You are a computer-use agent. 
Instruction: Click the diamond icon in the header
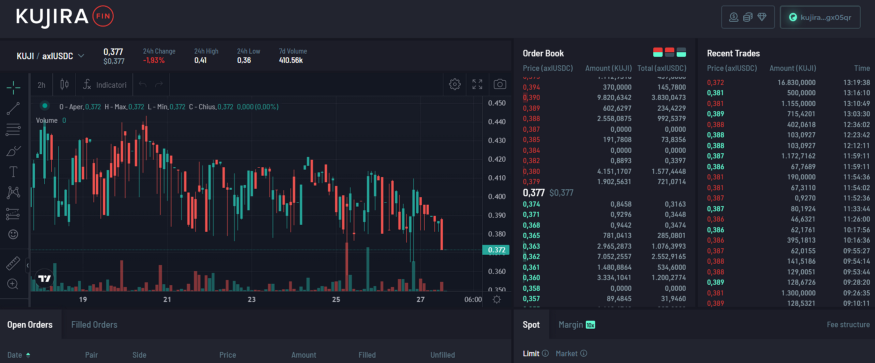point(762,17)
